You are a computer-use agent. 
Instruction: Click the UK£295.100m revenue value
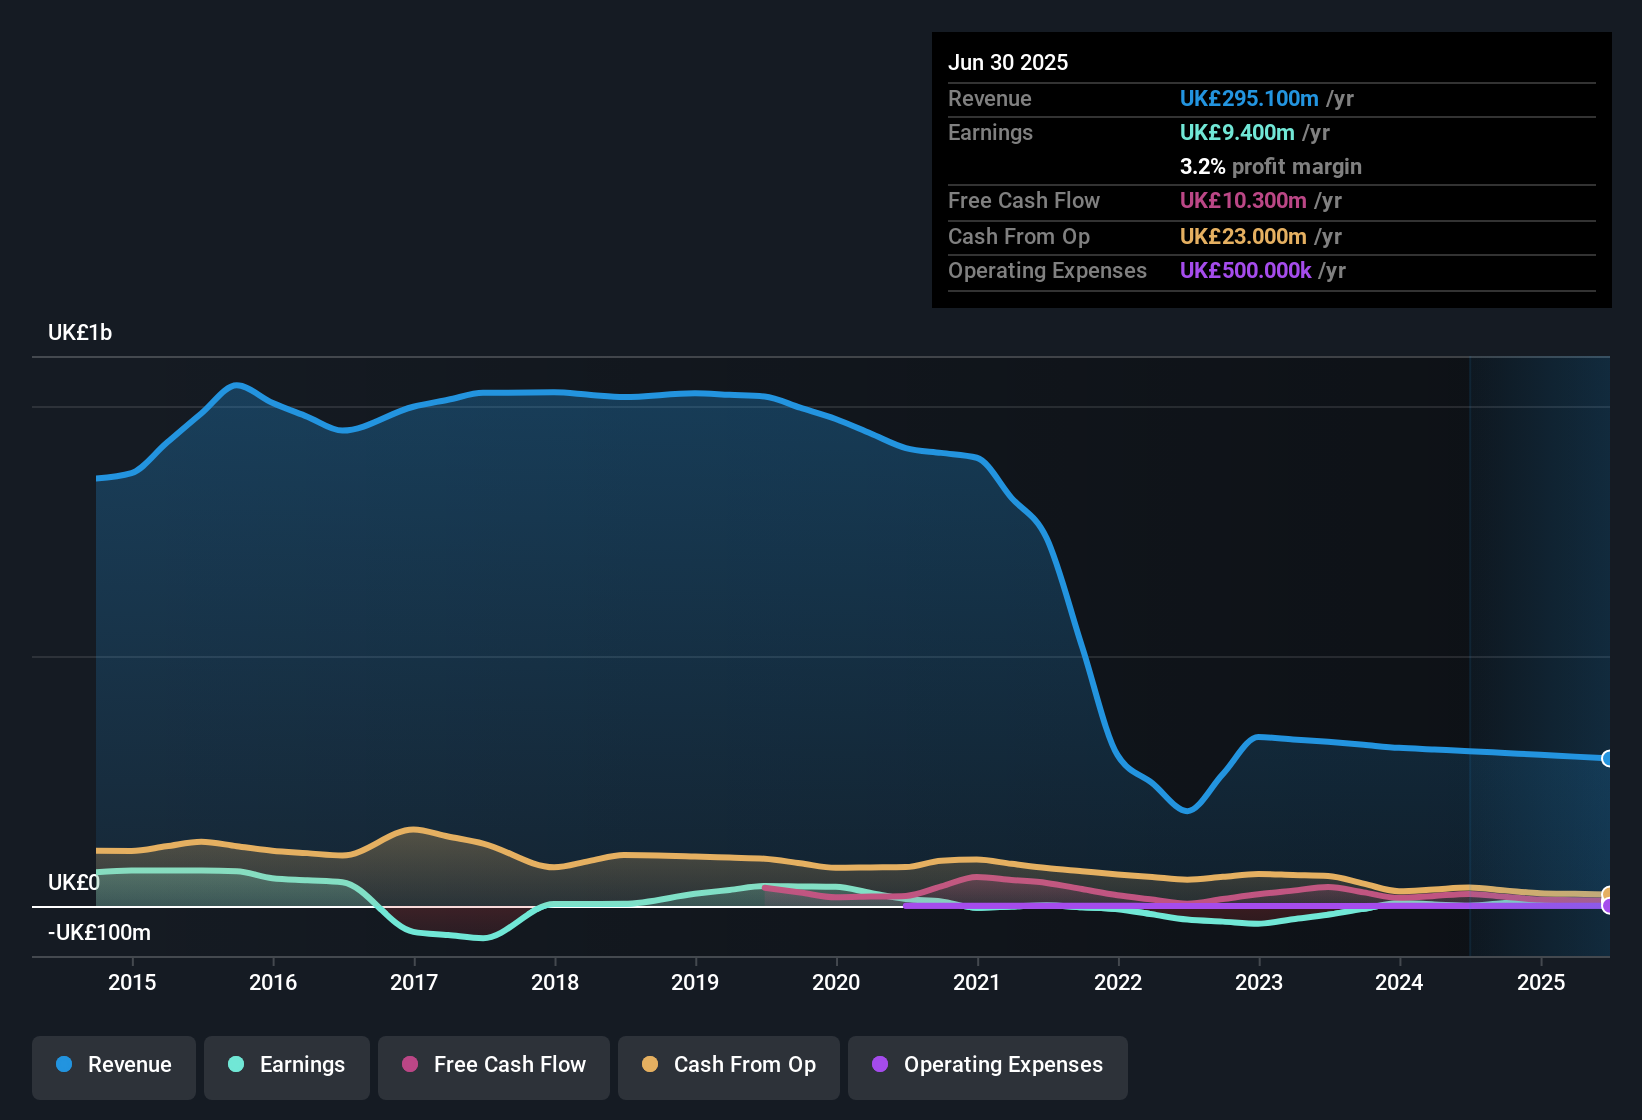click(x=1249, y=98)
